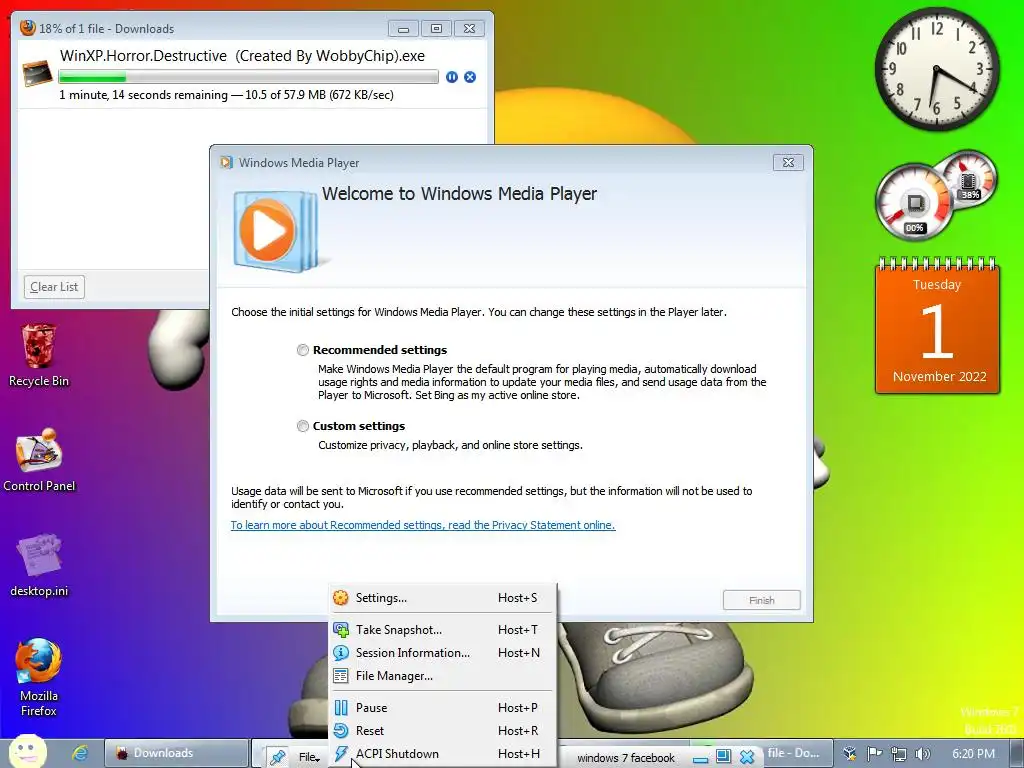Viewport: 1024px width, 768px height.
Task: Click VM toolbar minimize icon
Action: click(701, 758)
